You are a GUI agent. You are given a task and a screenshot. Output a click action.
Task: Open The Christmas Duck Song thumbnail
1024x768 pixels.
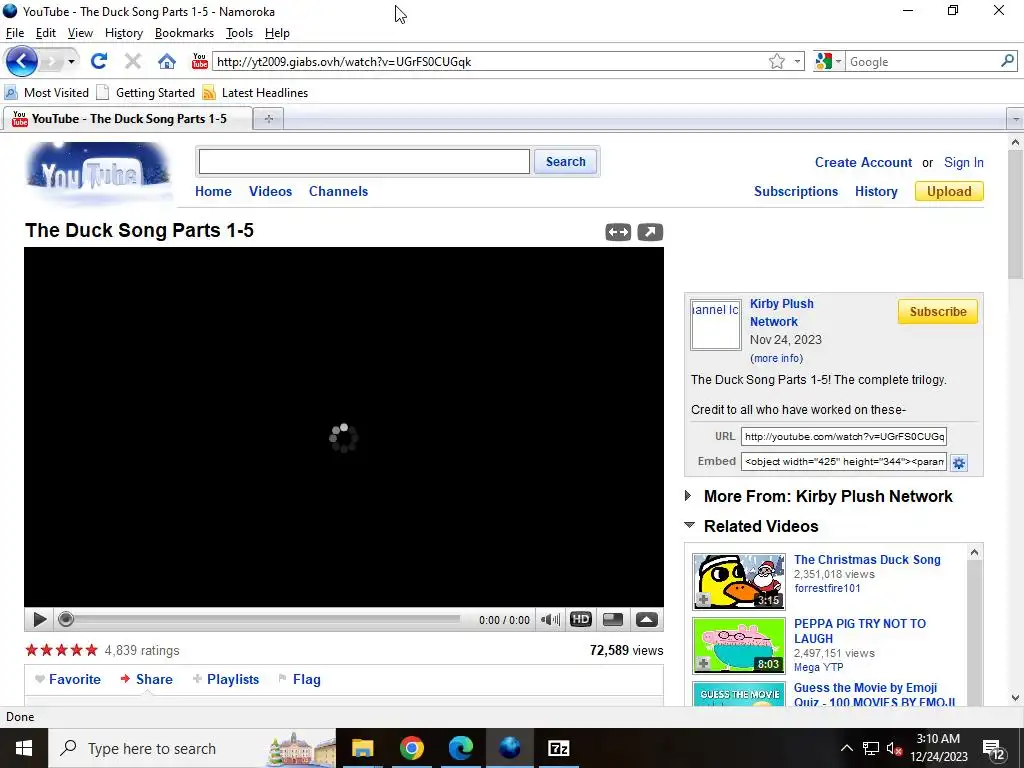coord(739,581)
